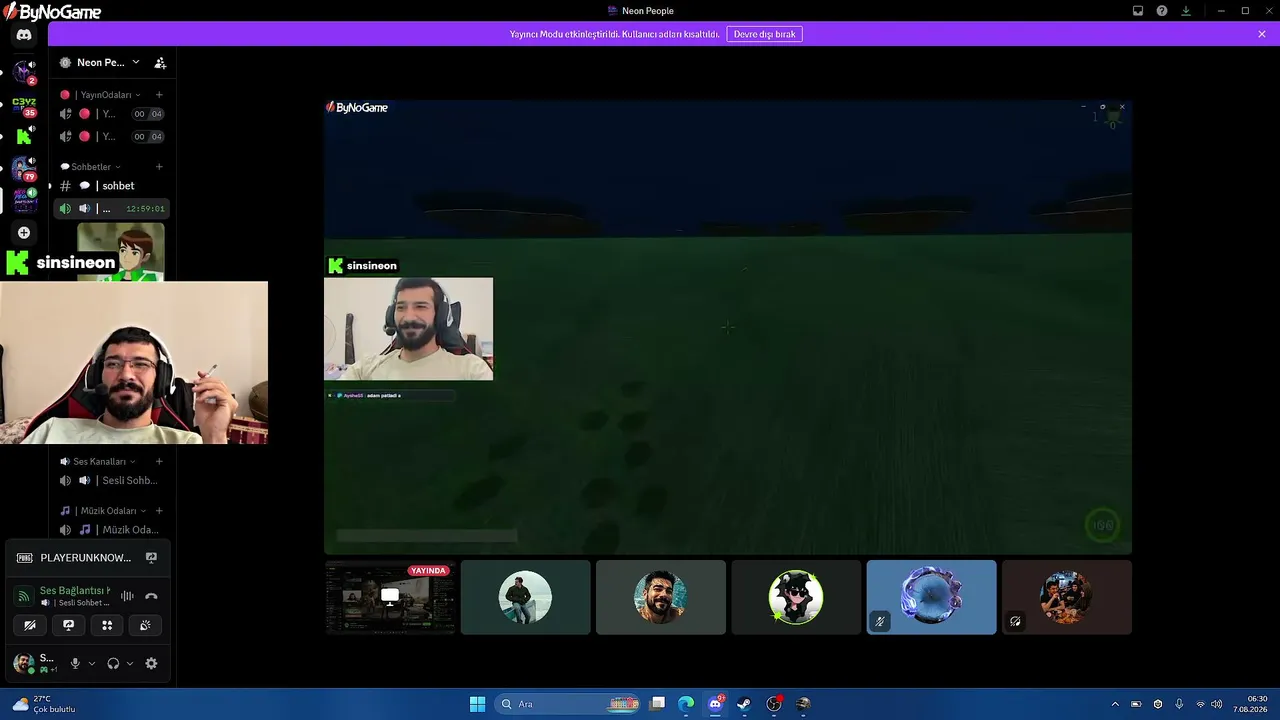Select participant tile with black cartoon avatar
The width and height of the screenshot is (1280, 720).
(x=796, y=597)
